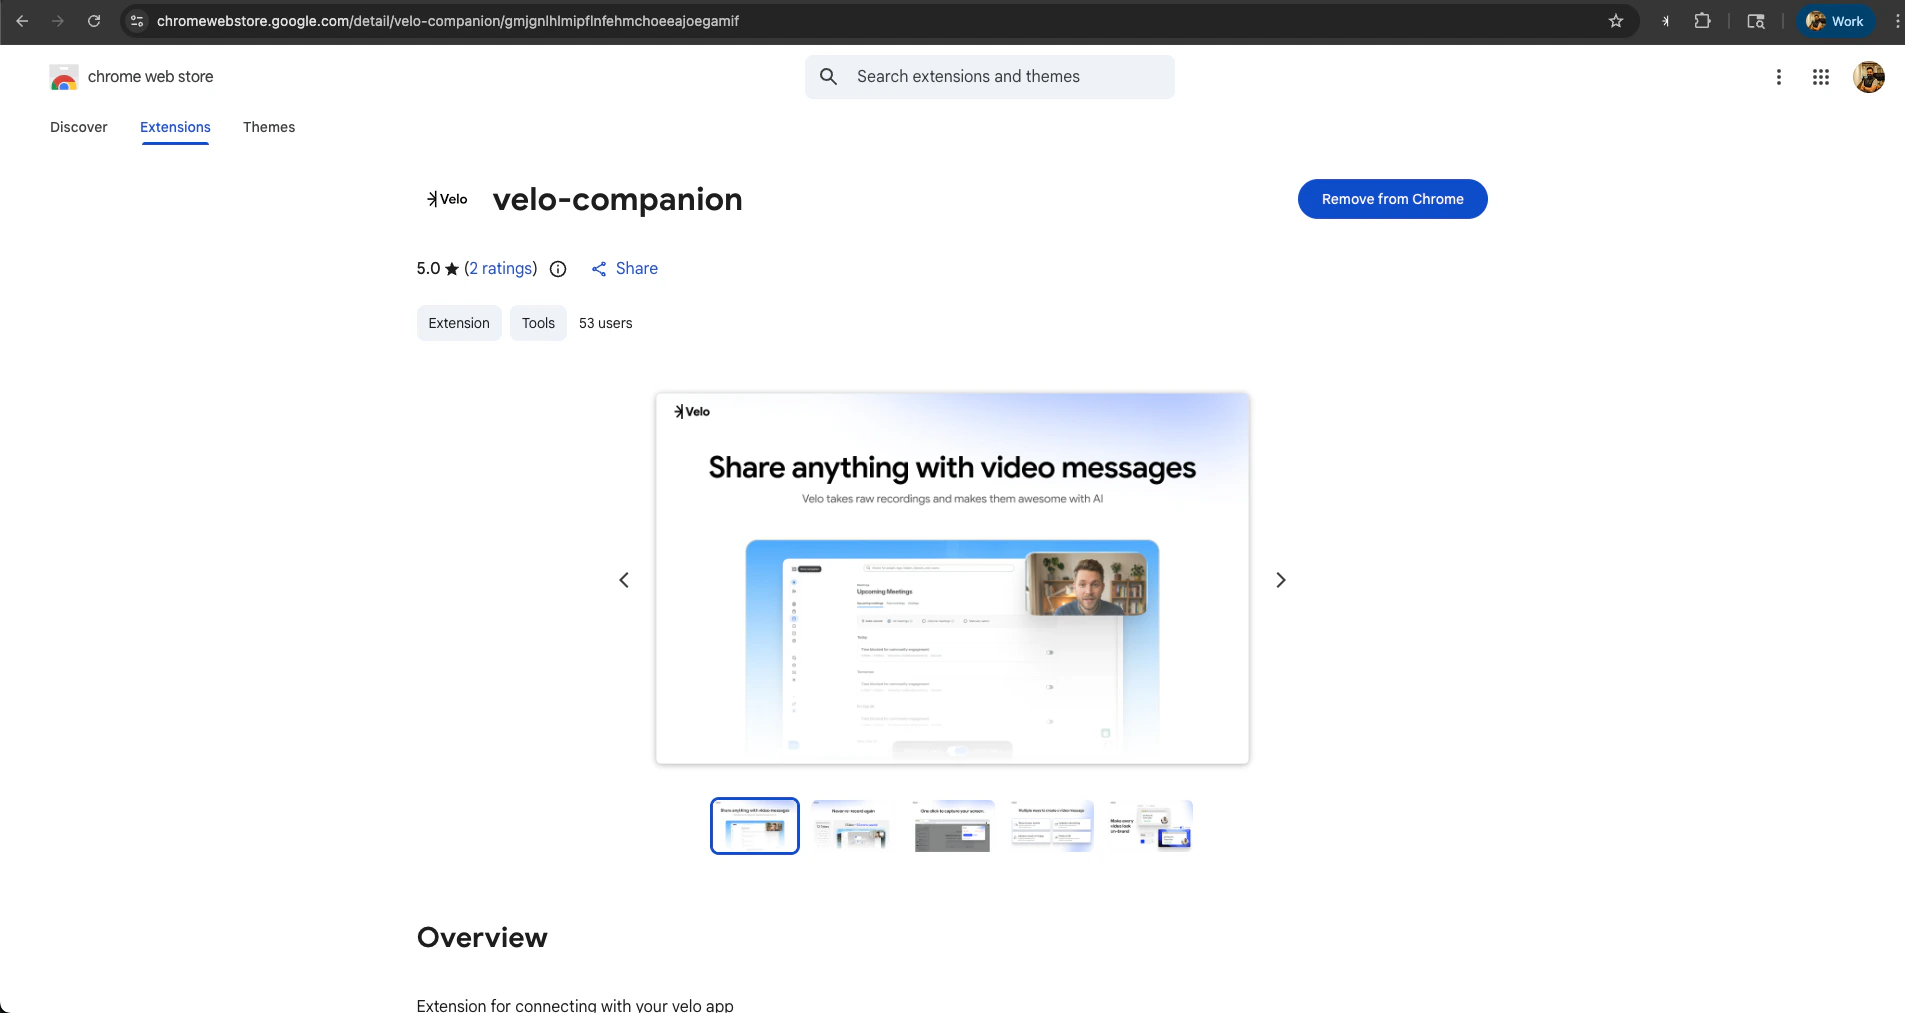Click Remove from Chrome

point(1392,199)
